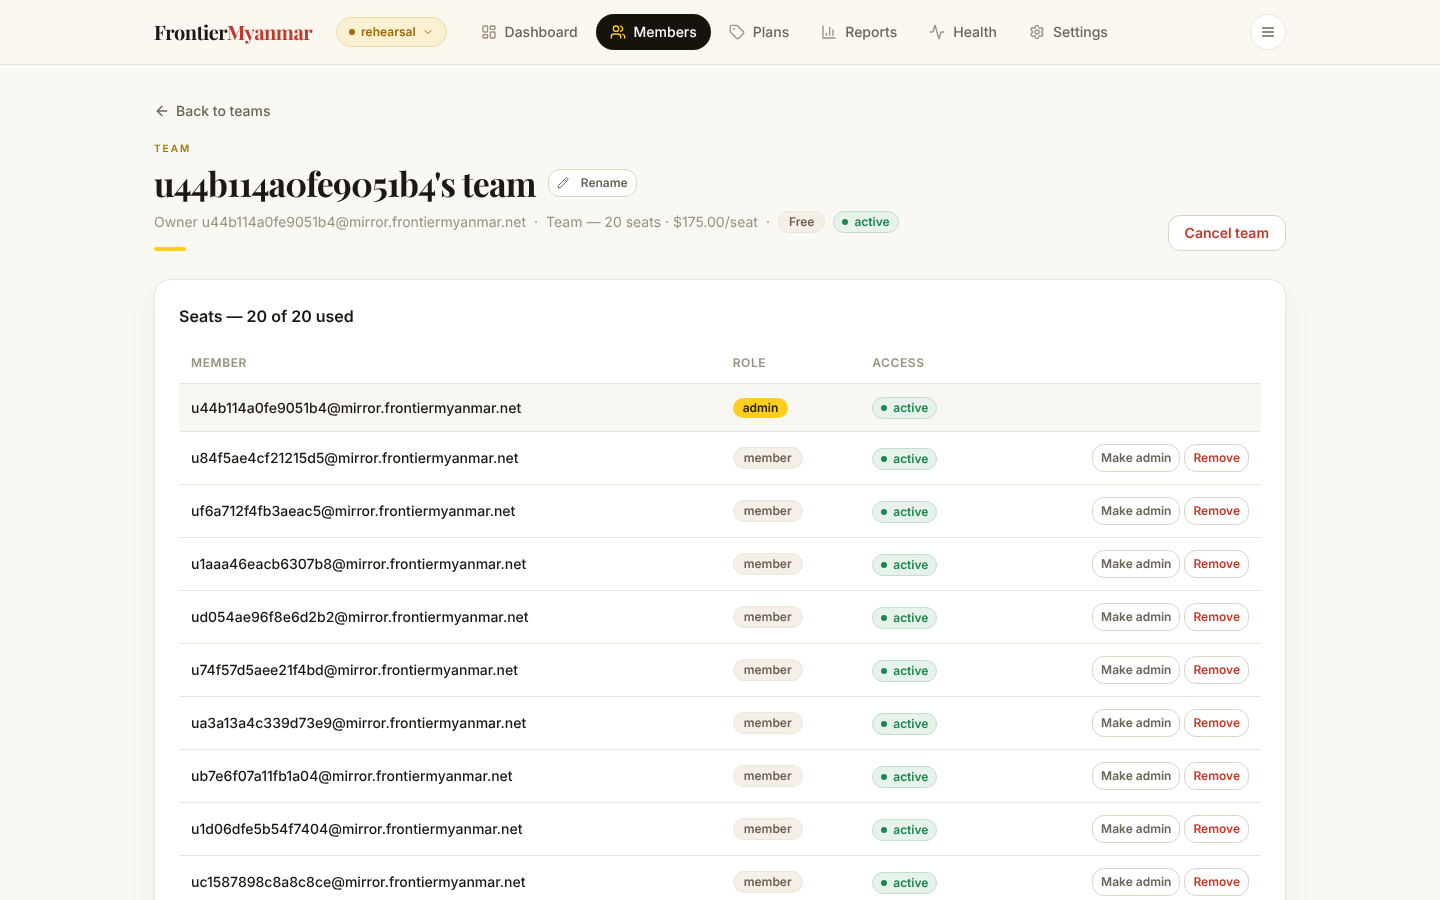Viewport: 1440px width, 900px height.
Task: Click the team active status badge
Action: (x=866, y=222)
